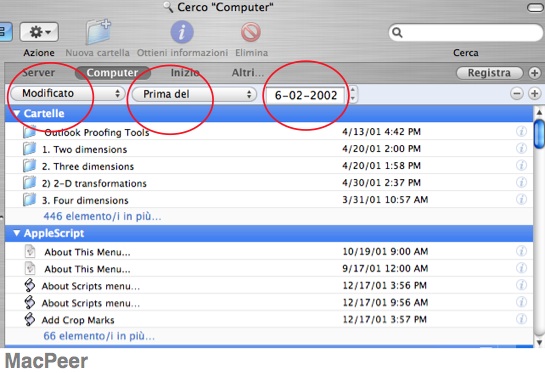Select the 3. Four dimensions folder

point(269,200)
